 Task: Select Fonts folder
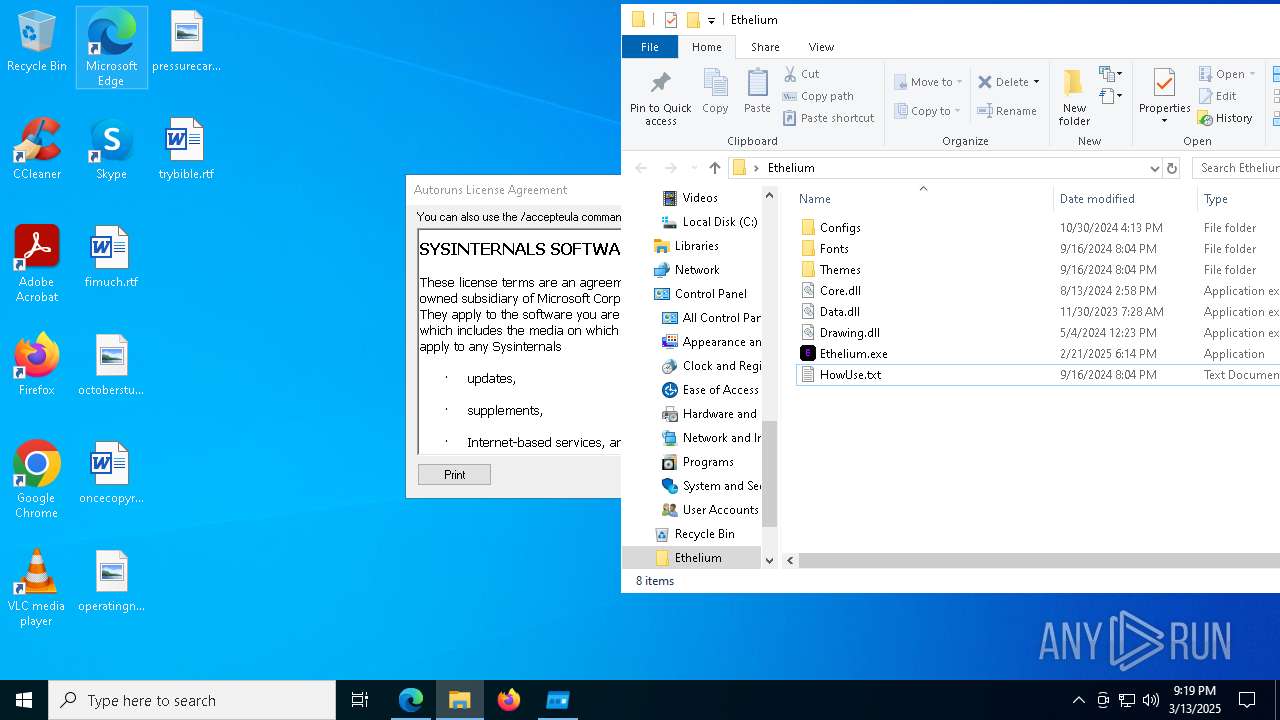click(834, 249)
